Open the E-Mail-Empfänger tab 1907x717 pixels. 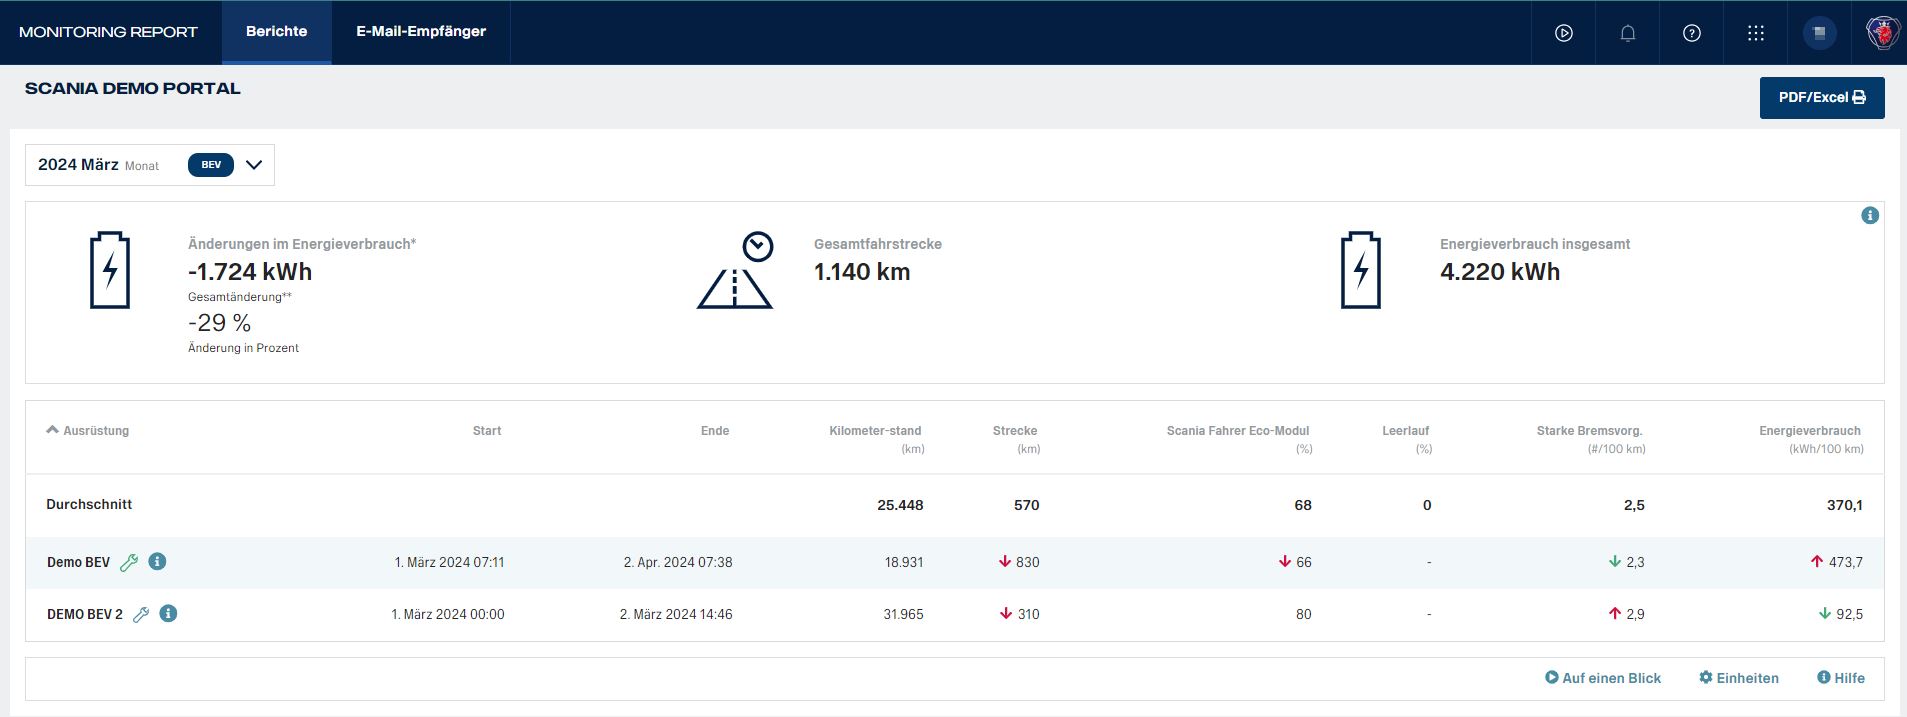pyautogui.click(x=421, y=32)
